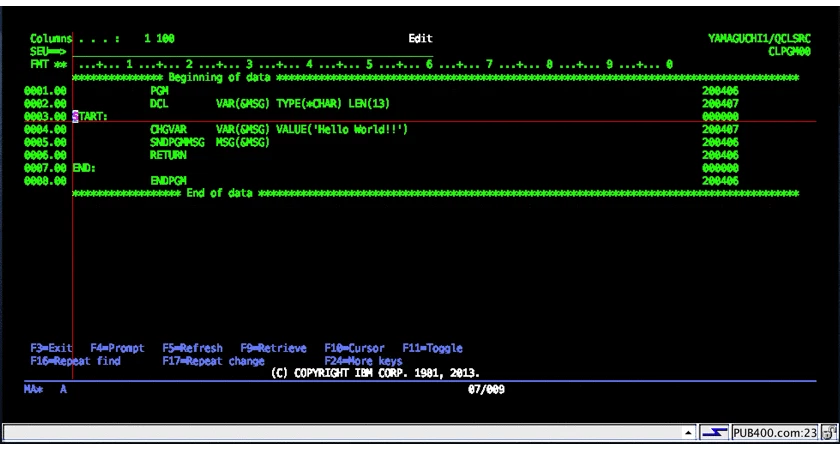Click the F9=Retrieve function key label
The height and width of the screenshot is (450, 840).
tap(273, 348)
